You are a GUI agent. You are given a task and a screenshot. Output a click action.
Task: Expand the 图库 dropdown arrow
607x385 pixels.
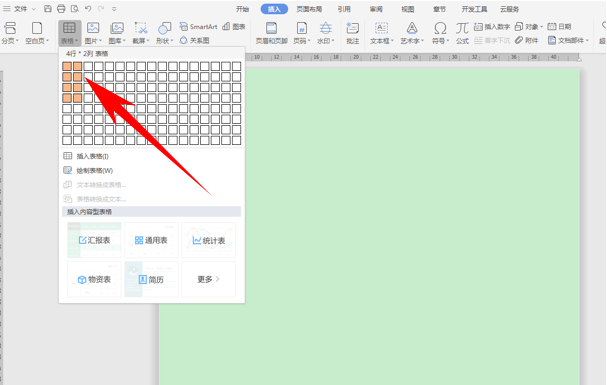tap(124, 41)
